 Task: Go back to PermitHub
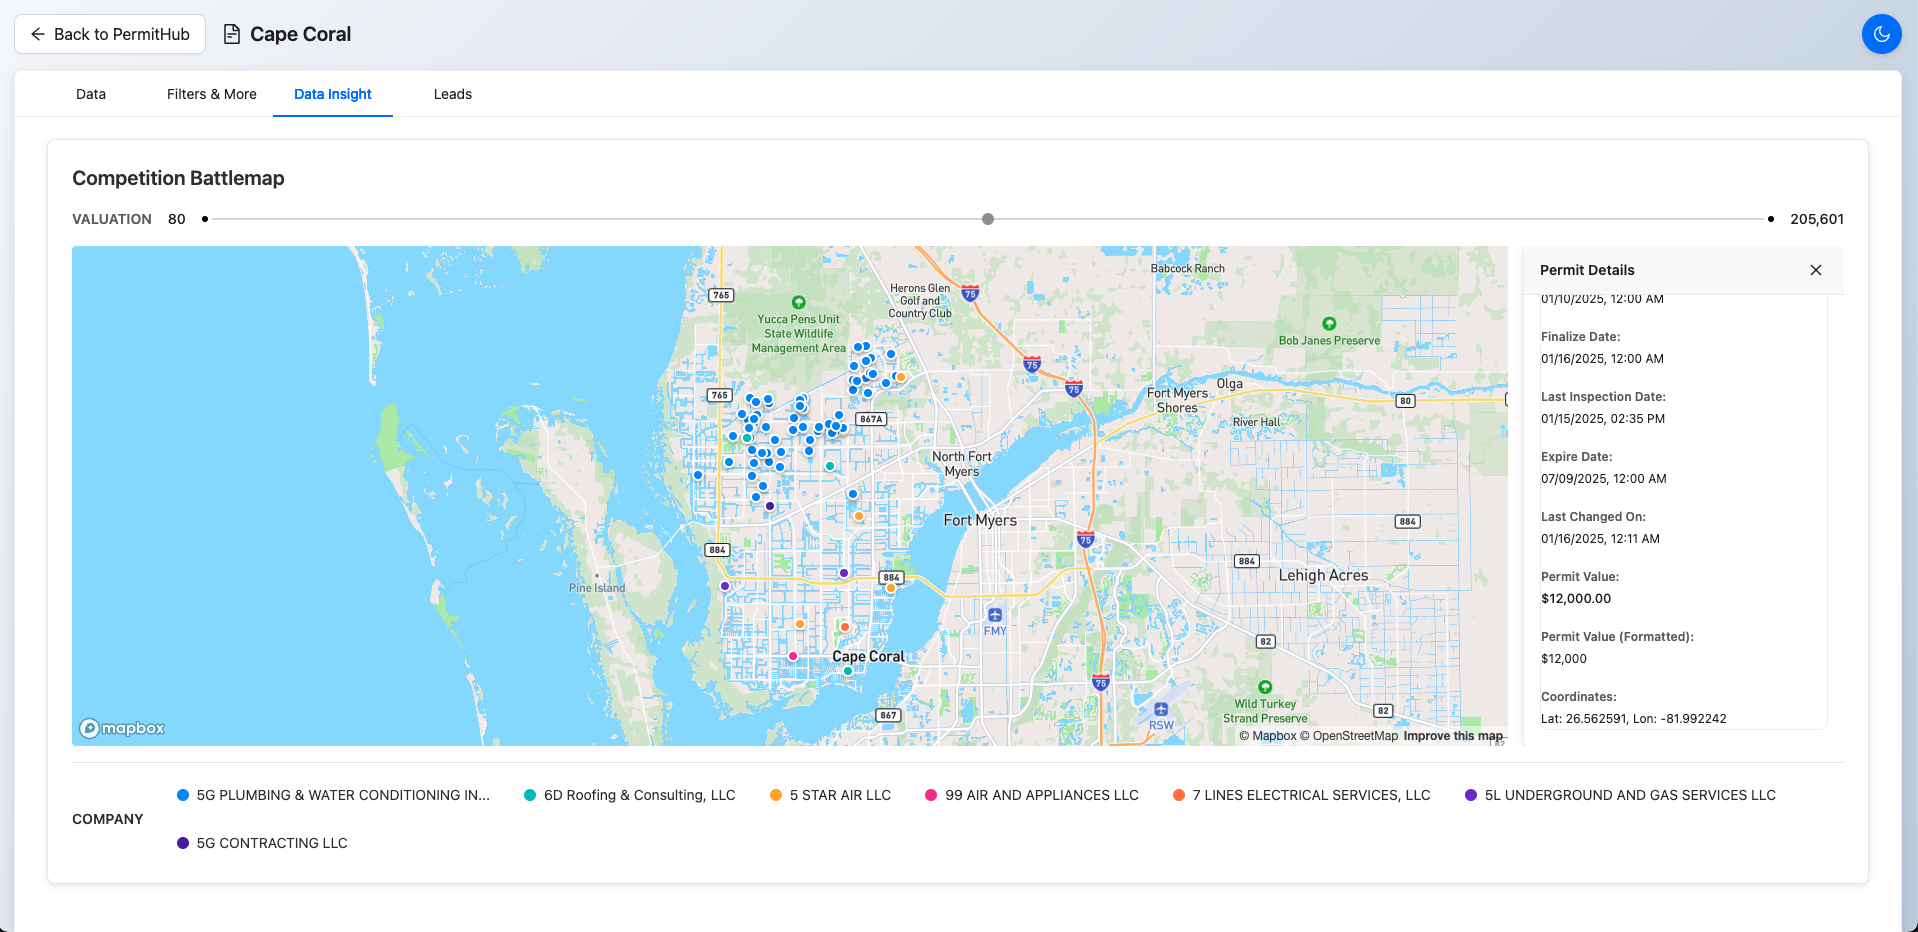tap(110, 34)
